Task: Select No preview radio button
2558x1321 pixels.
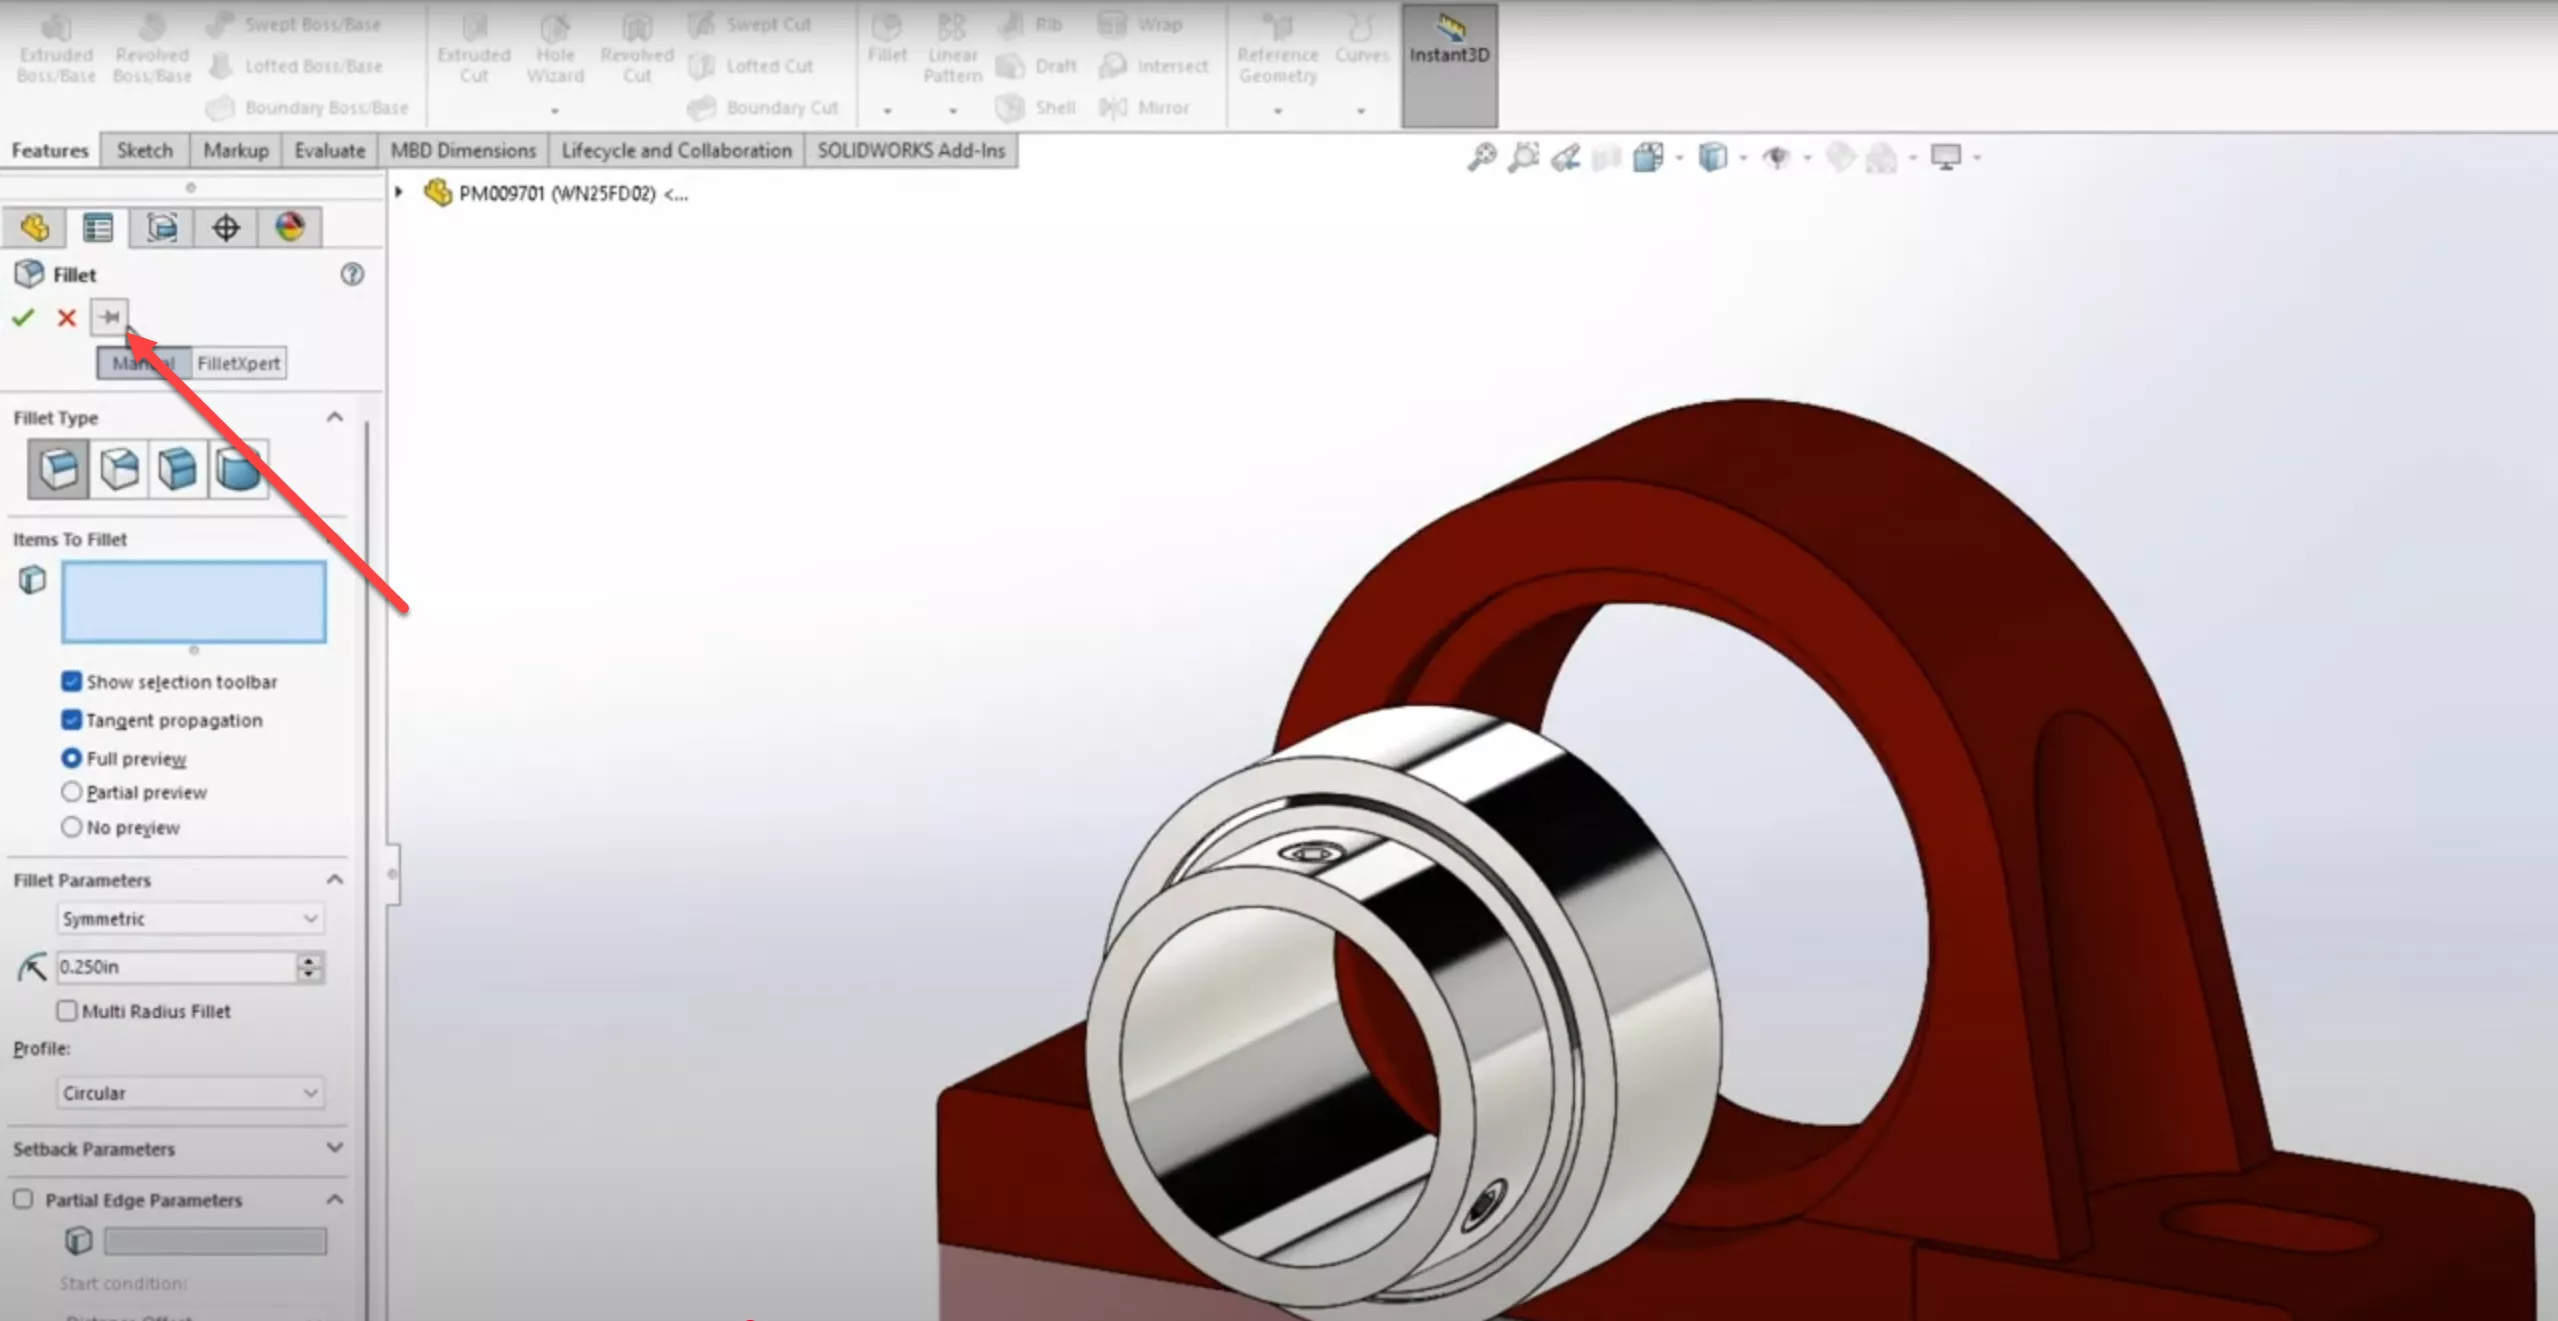Action: pos(71,827)
